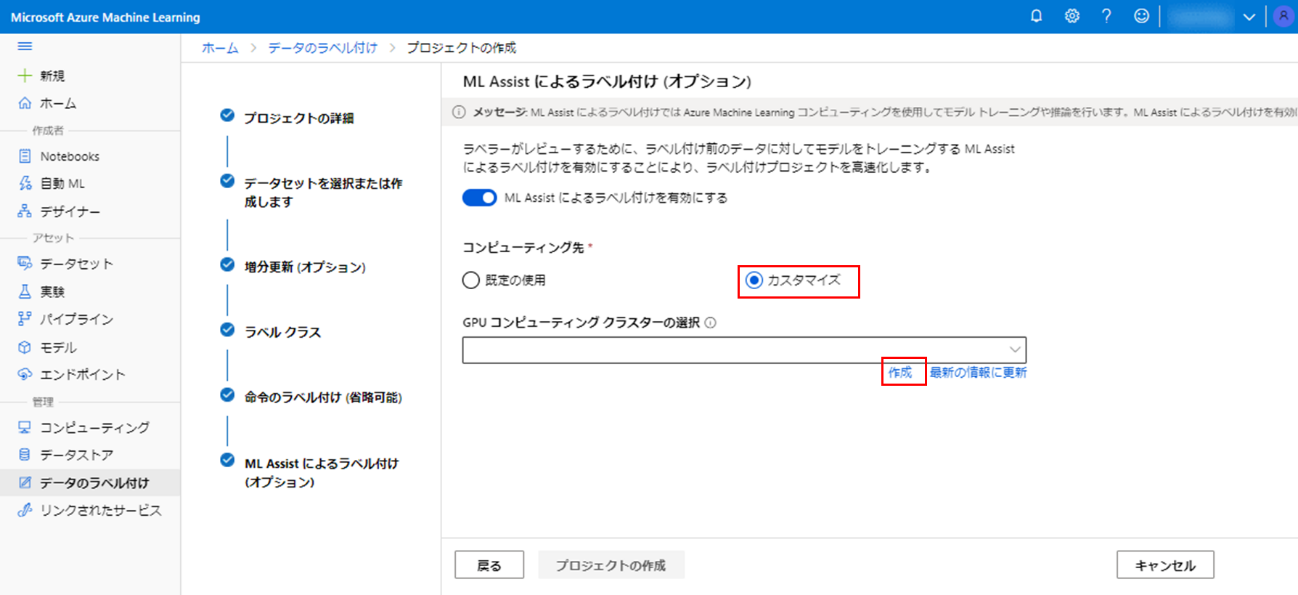Click the データのラベル付け pencil icon
Viewport: 1298px width, 595px height.
point(25,483)
